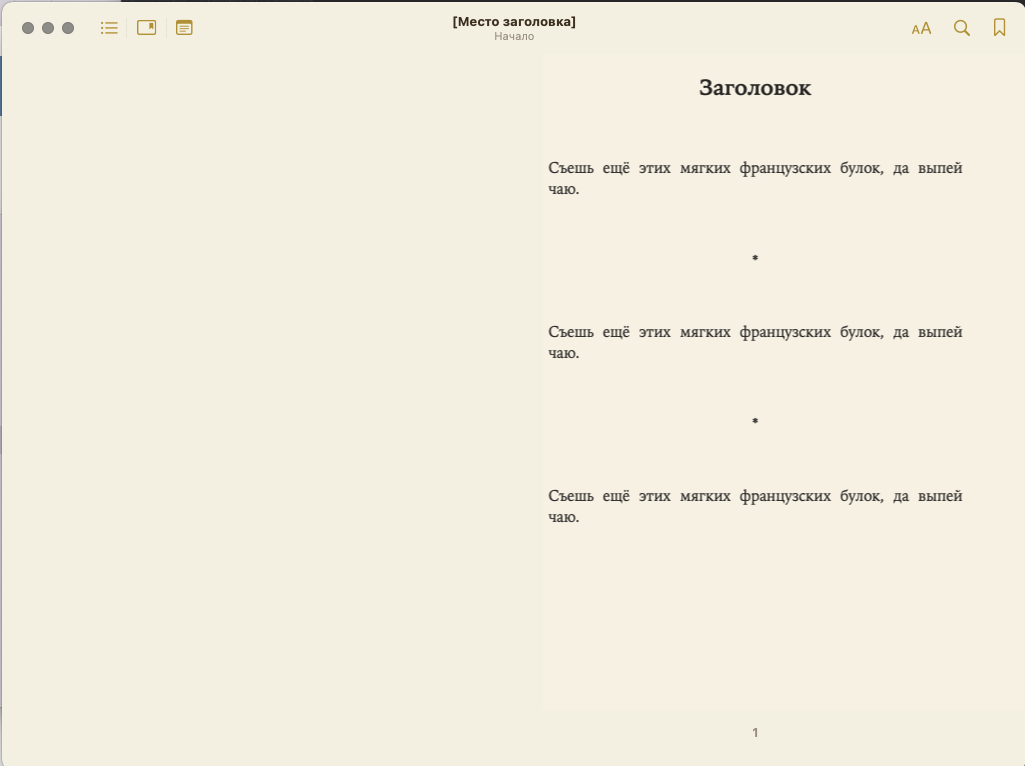Show the bookmarks panel
The height and width of the screenshot is (766, 1025).
146,27
